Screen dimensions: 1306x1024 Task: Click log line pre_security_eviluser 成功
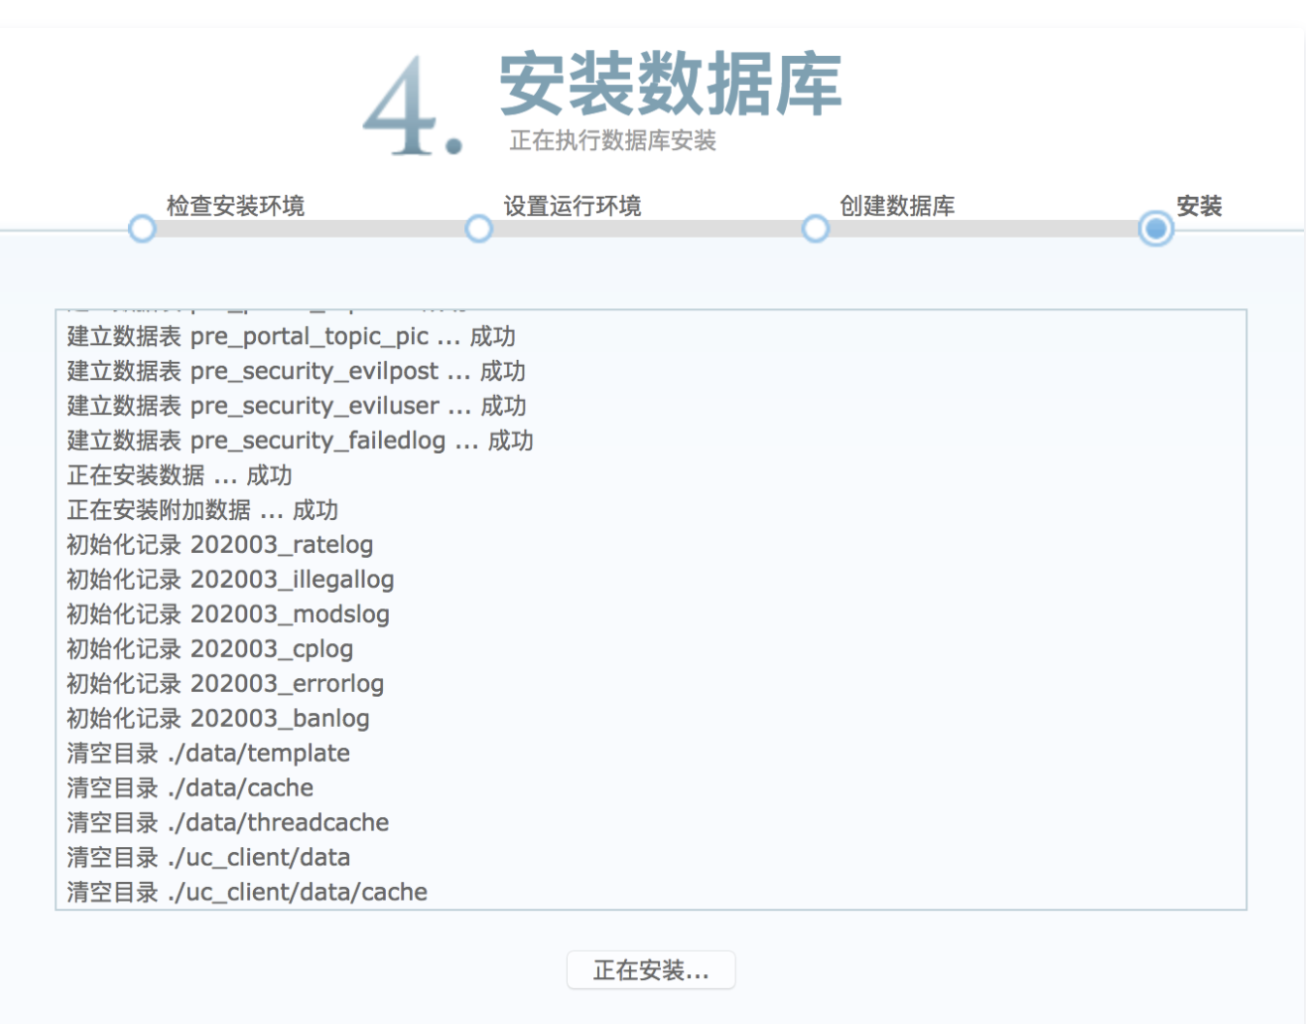[296, 406]
